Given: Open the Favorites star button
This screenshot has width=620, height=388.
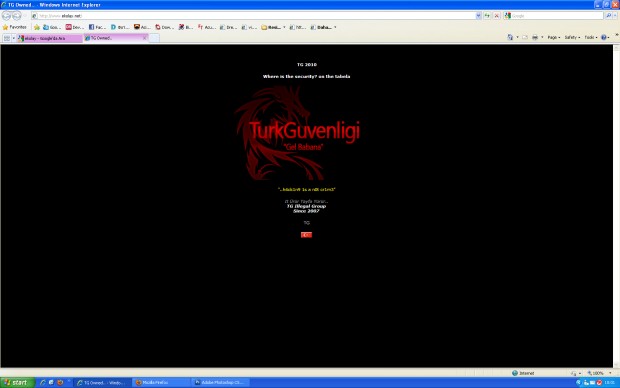Looking at the screenshot, I should tap(15, 27).
